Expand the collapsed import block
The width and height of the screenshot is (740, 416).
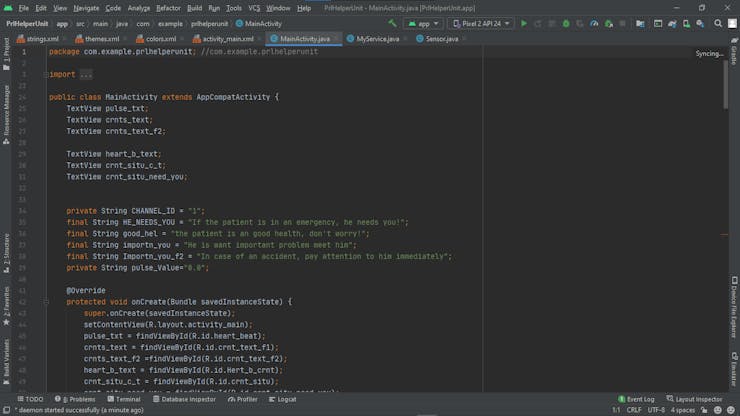click(x=85, y=75)
